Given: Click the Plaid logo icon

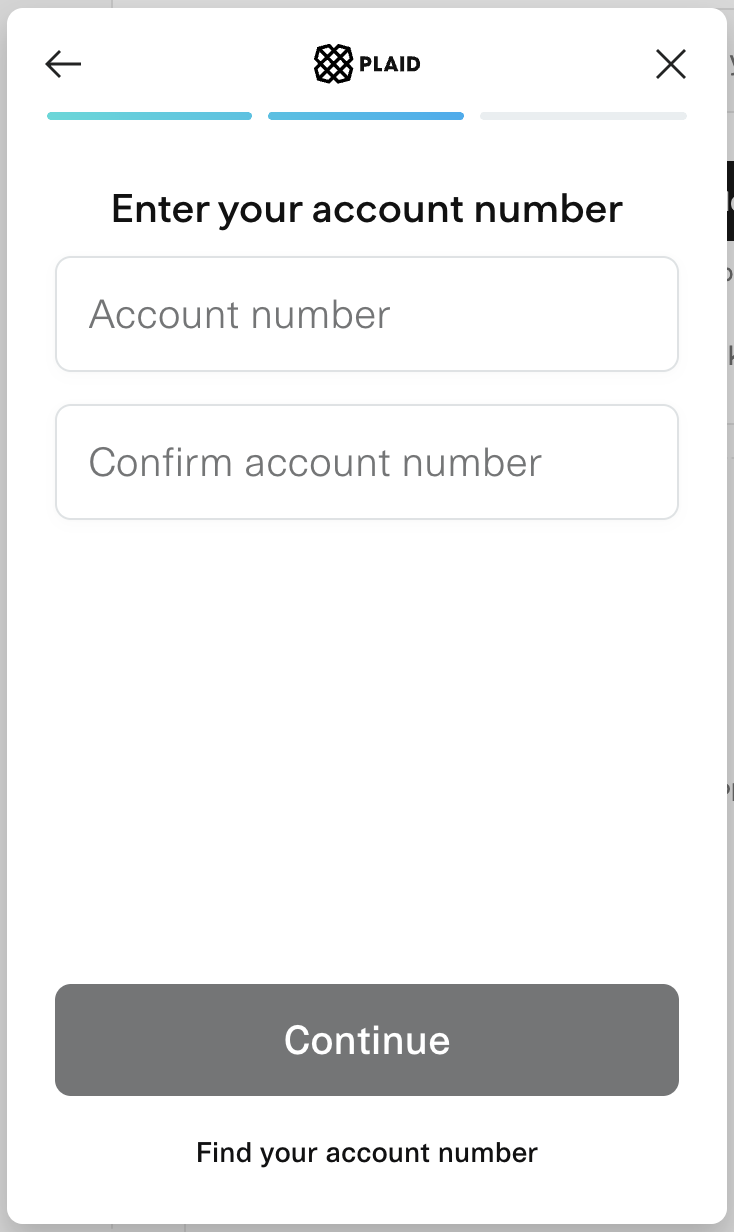Looking at the screenshot, I should click(333, 64).
